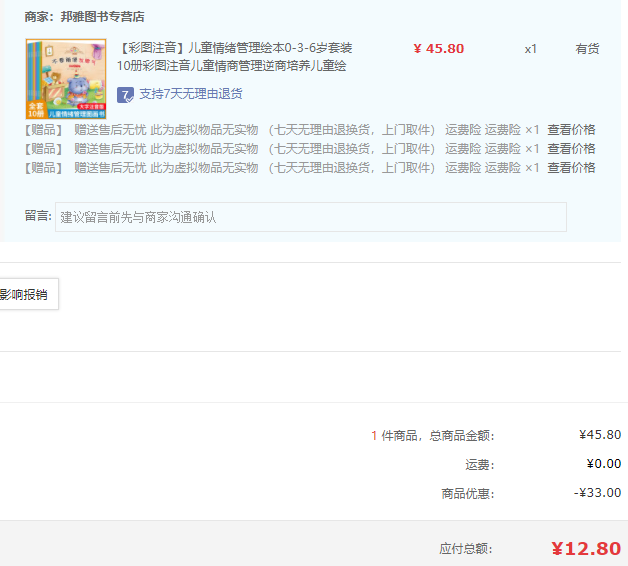The height and width of the screenshot is (566, 628).
Task: Focus the 留言 message input field
Action: click(310, 217)
